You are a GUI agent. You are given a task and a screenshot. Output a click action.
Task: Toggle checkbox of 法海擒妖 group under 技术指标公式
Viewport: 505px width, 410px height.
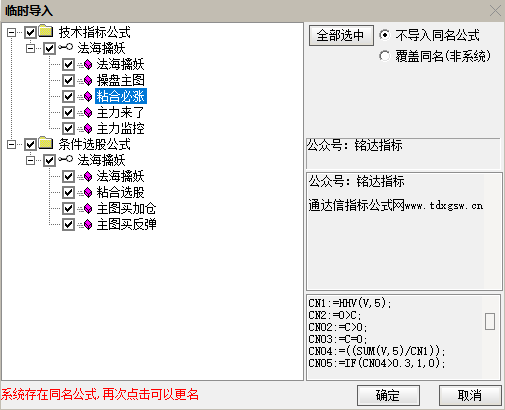(x=49, y=49)
